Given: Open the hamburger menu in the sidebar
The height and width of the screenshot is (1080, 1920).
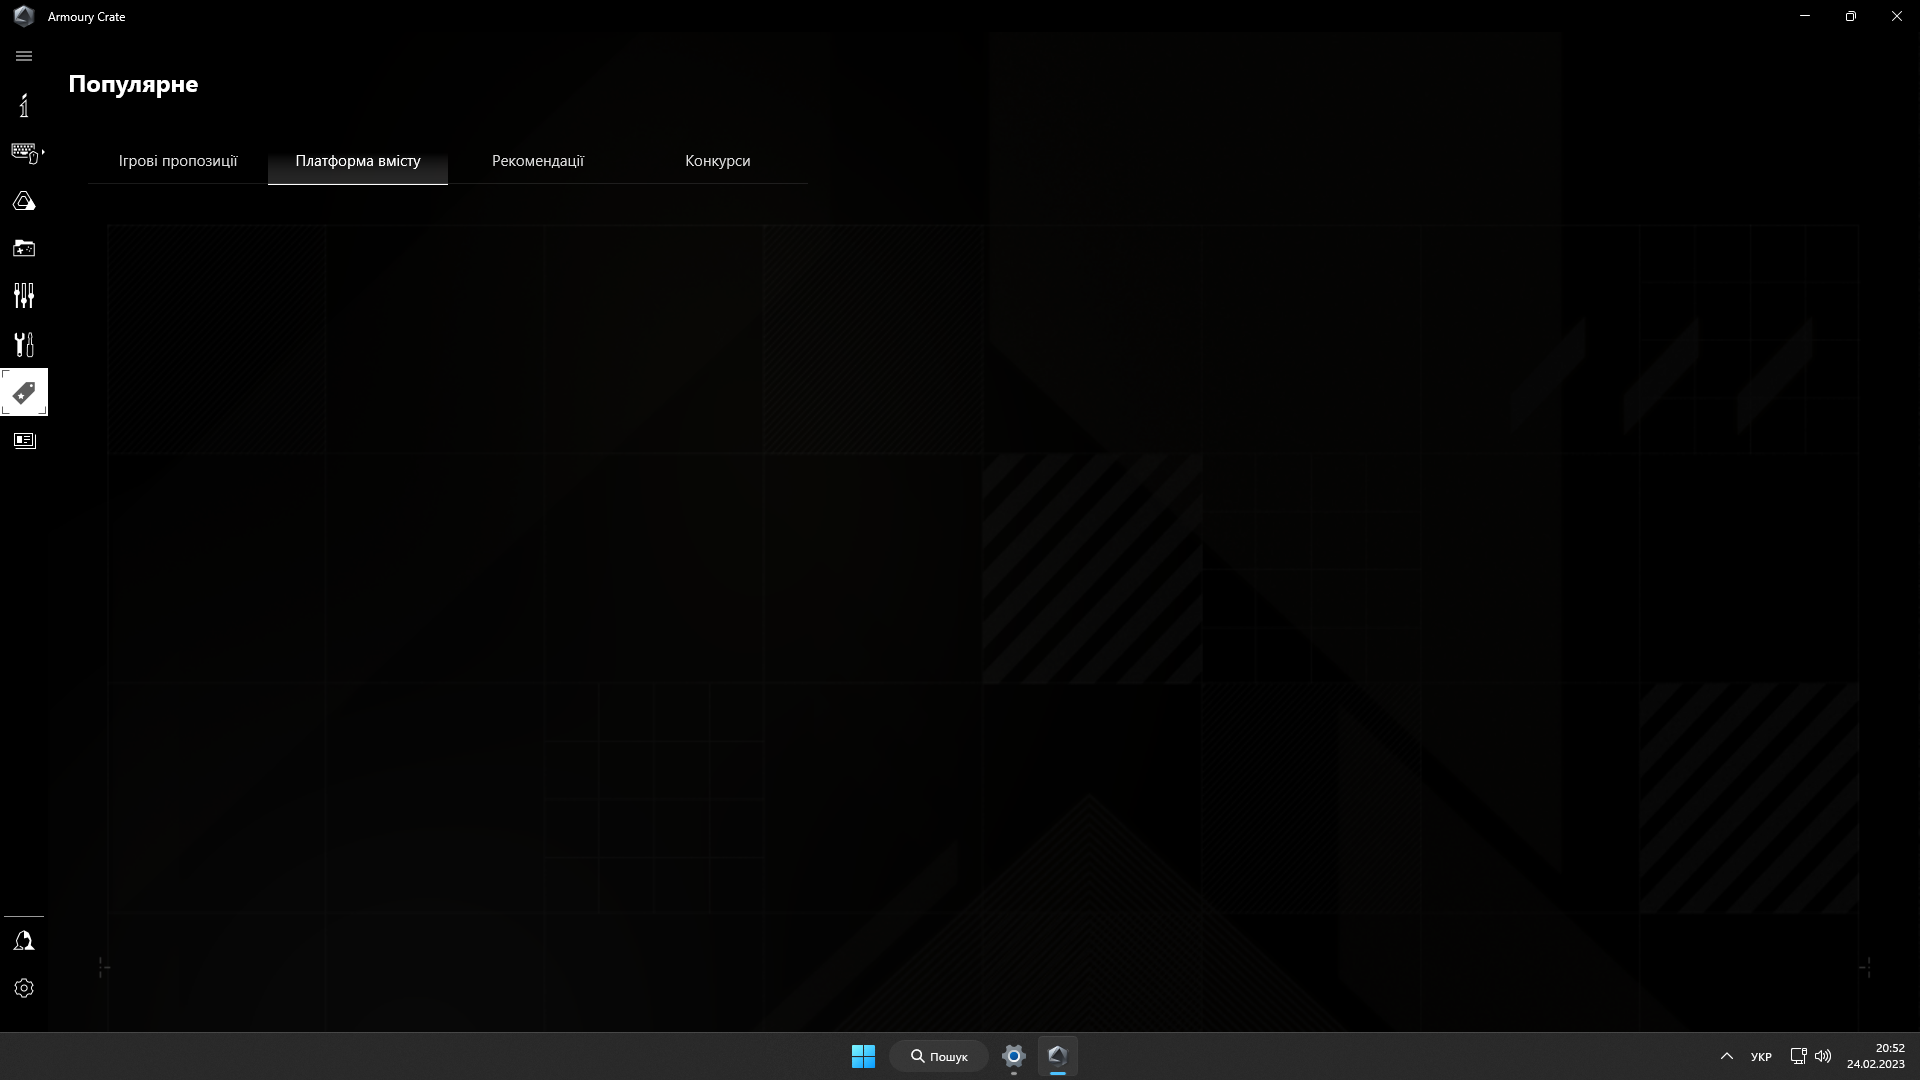Looking at the screenshot, I should (24, 56).
